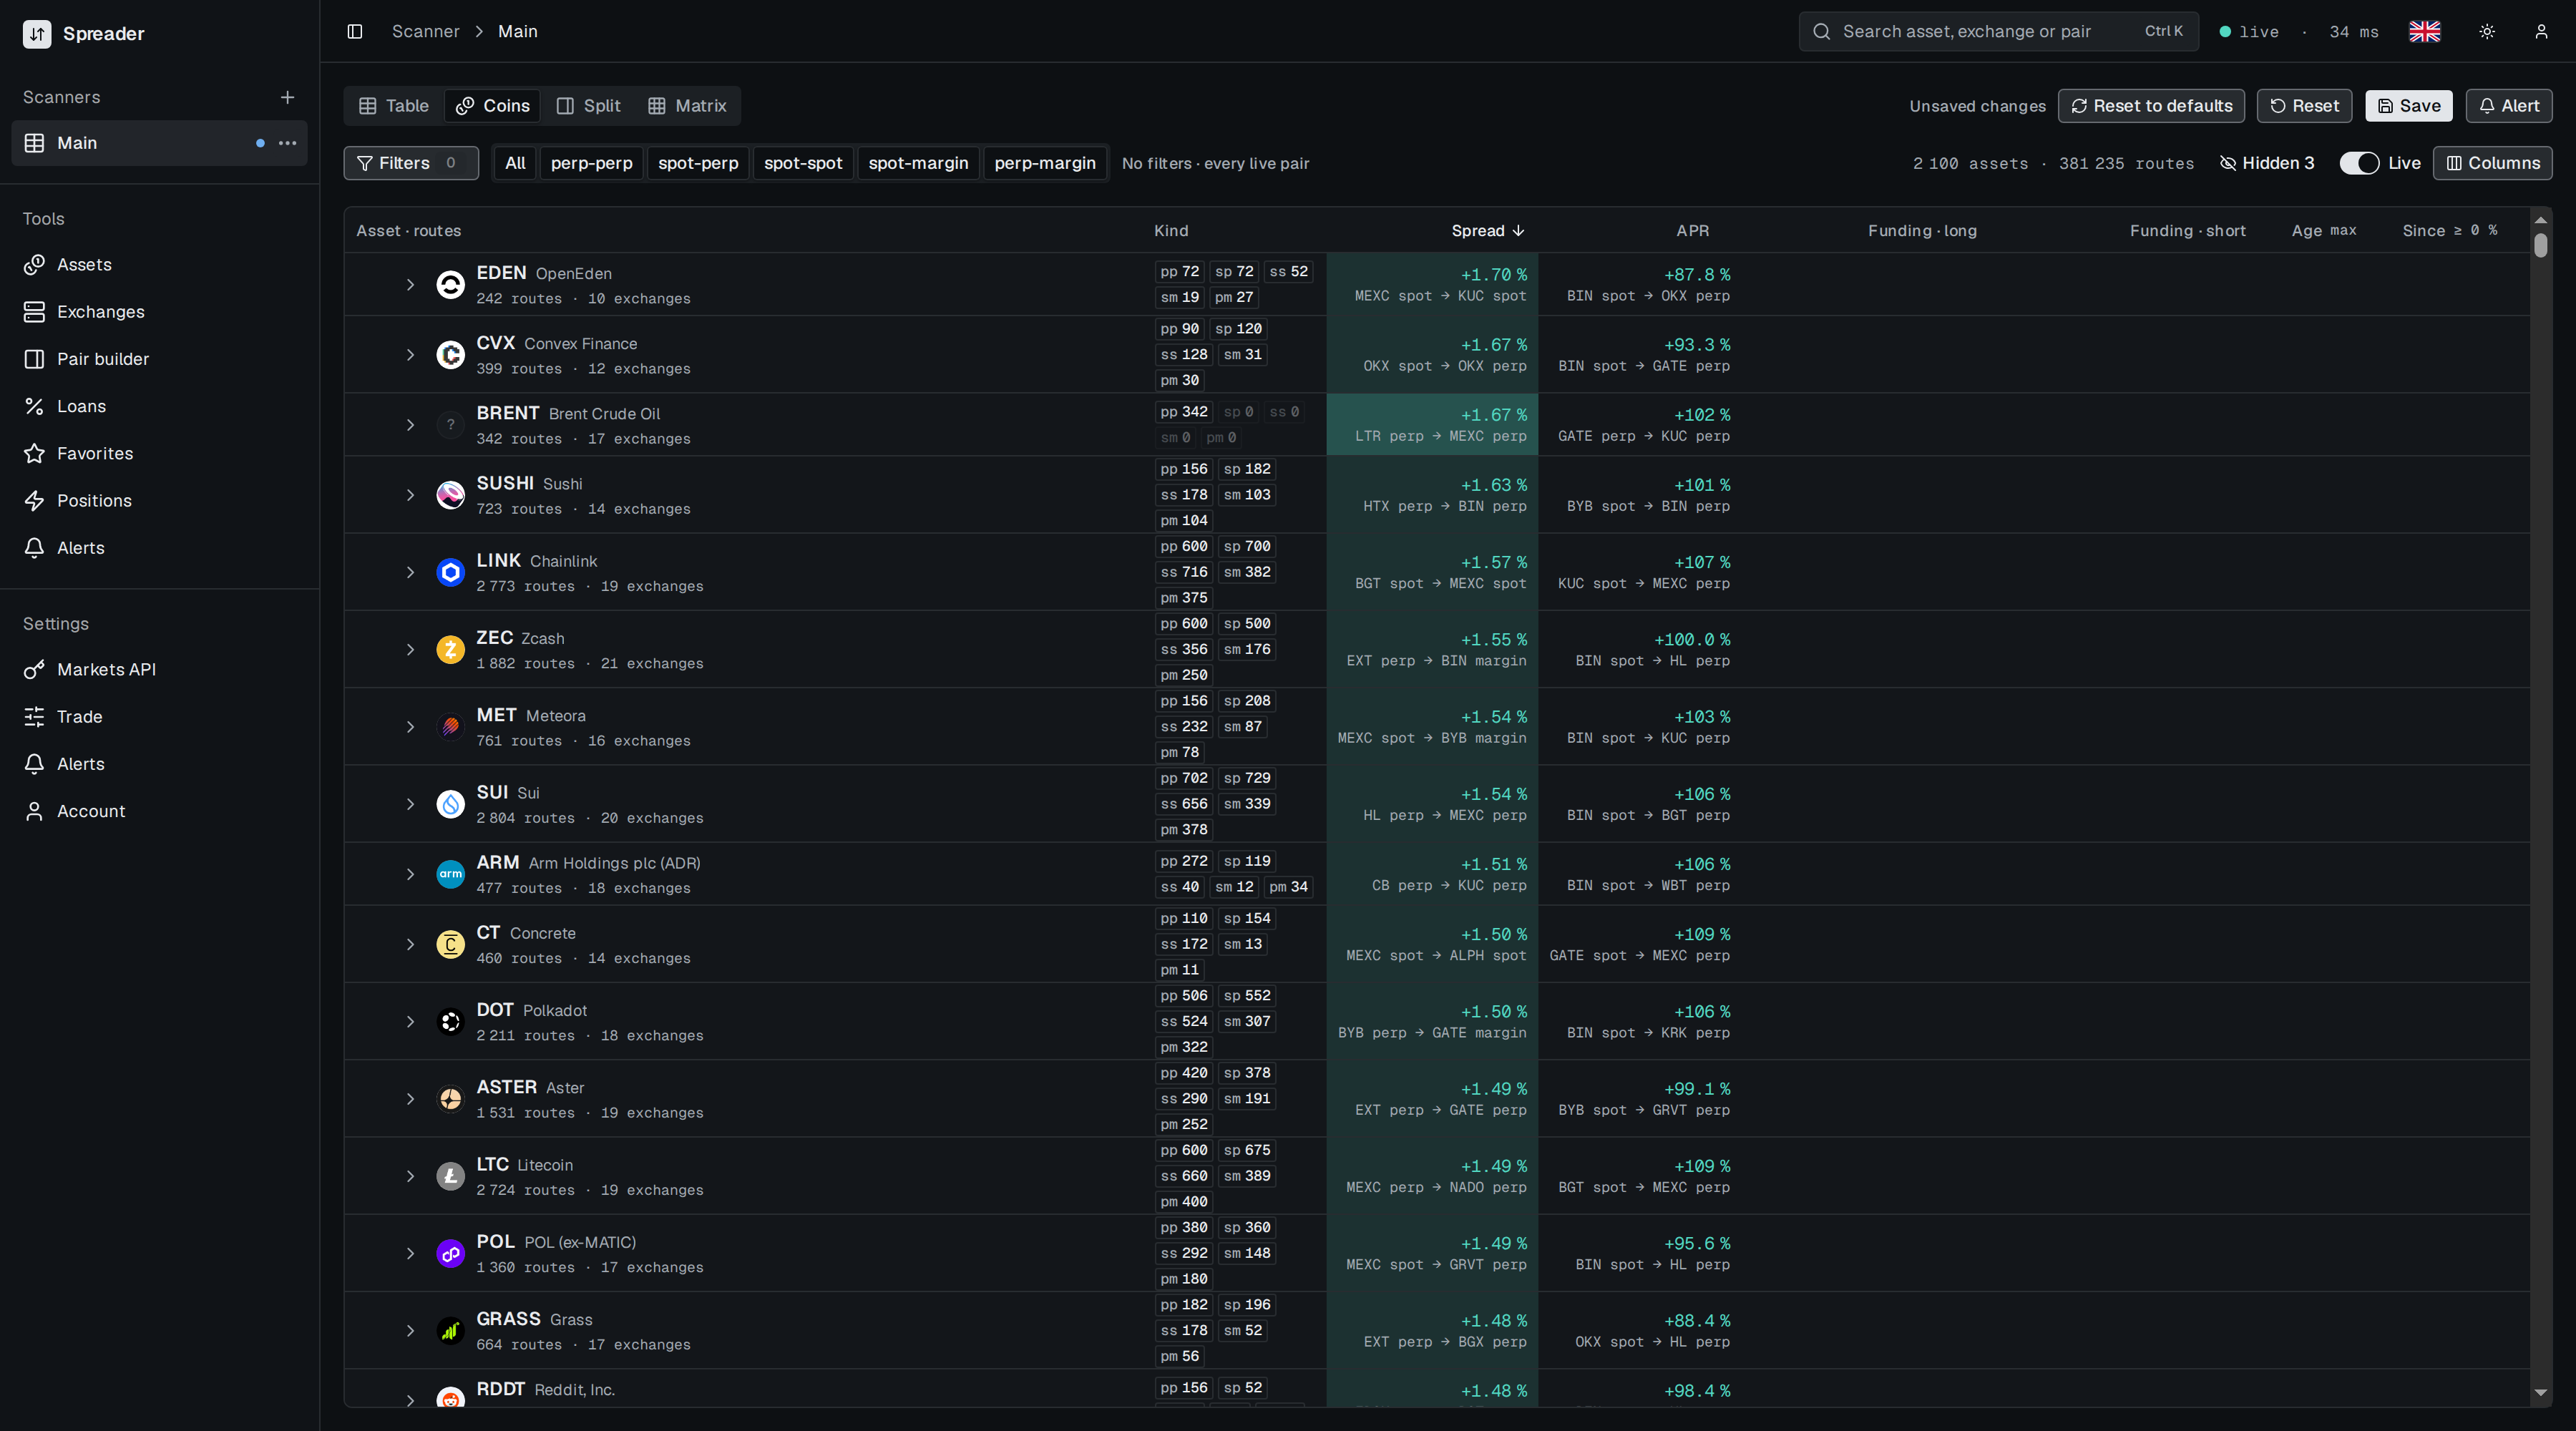
Task: Open the Filters panel button
Action: click(x=411, y=163)
